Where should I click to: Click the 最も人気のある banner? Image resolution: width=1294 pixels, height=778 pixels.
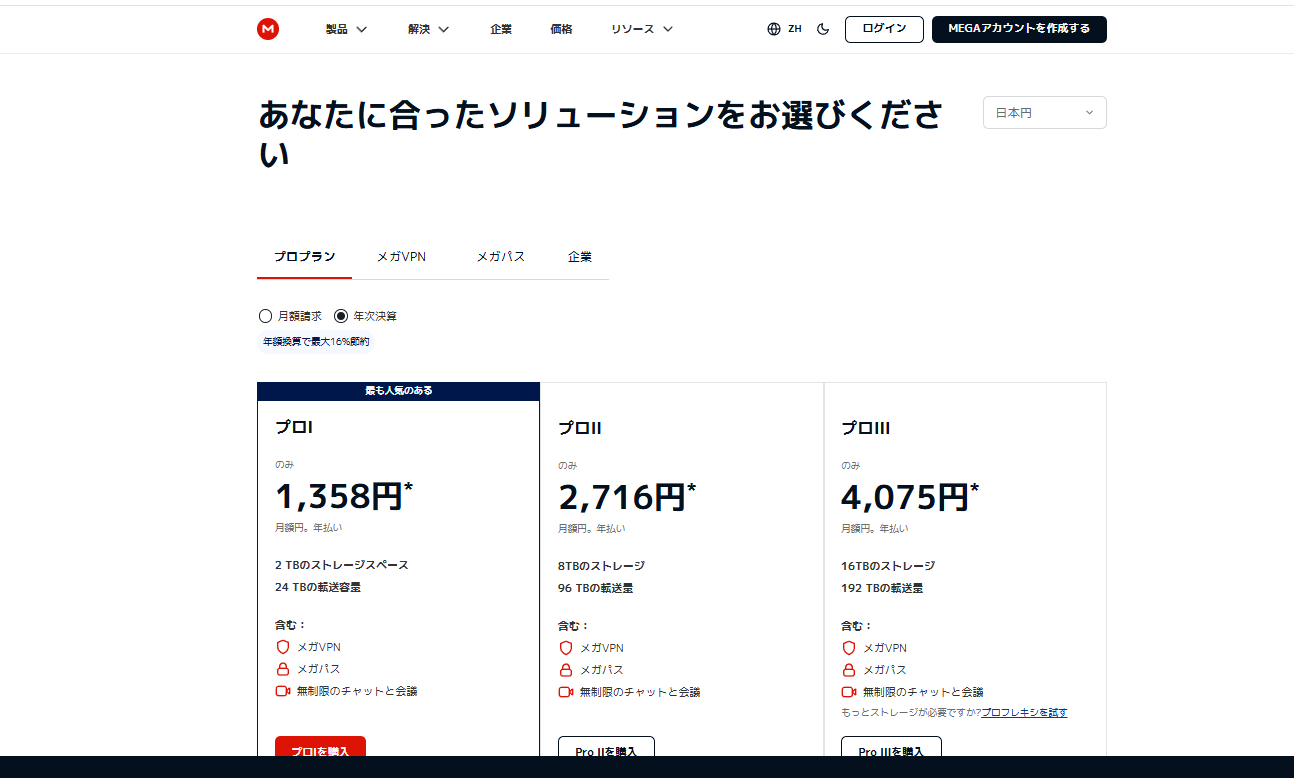(x=398, y=391)
